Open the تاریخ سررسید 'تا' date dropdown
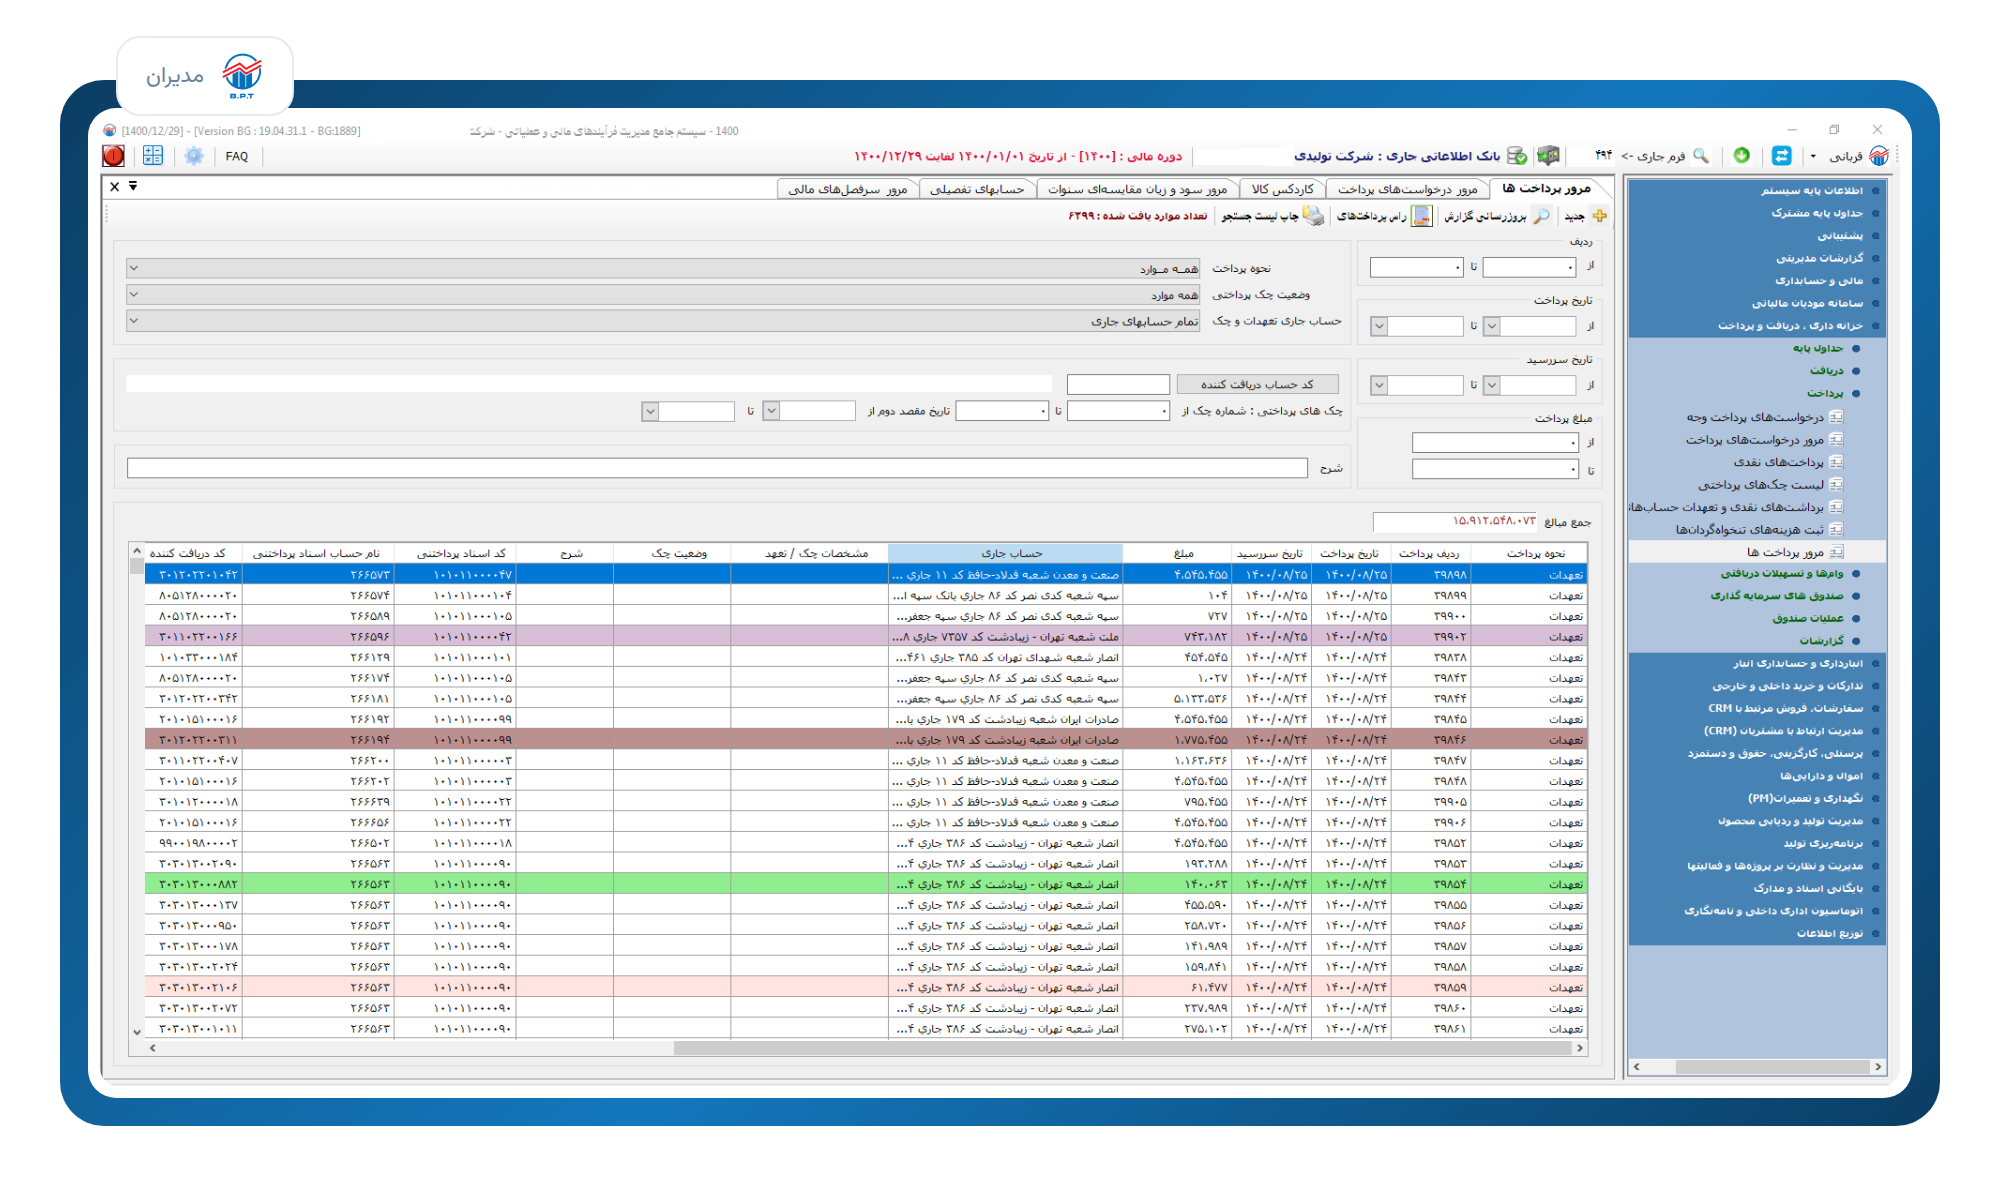The height and width of the screenshot is (1188, 2000). pos(1379,385)
